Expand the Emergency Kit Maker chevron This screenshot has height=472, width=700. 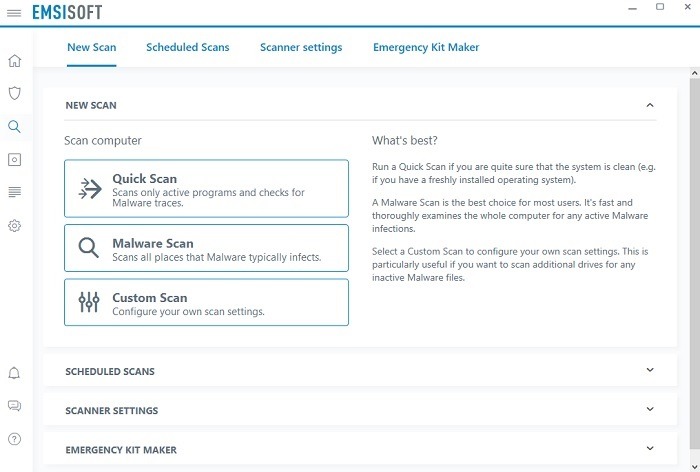[650, 448]
